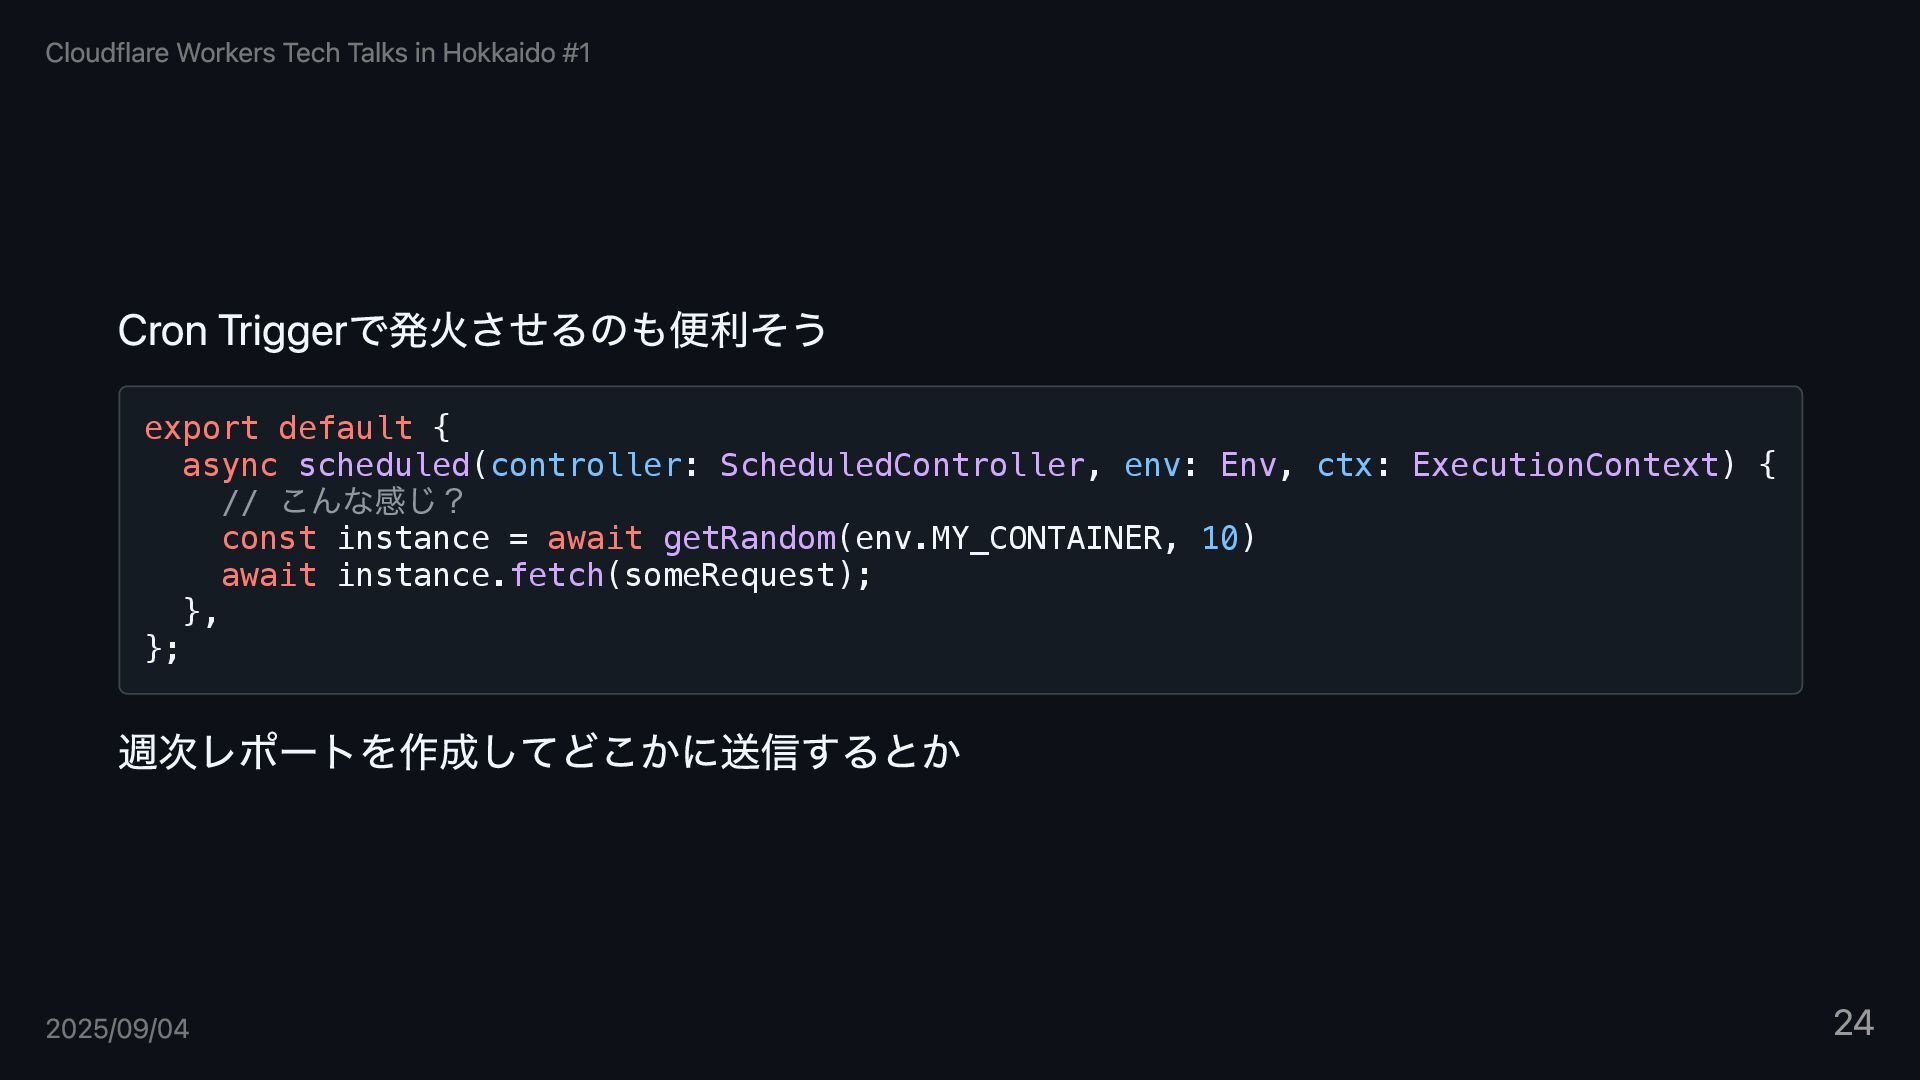Click the Japanese code comment line
Image resolution: width=1920 pixels, height=1080 pixels.
pyautogui.click(x=343, y=501)
